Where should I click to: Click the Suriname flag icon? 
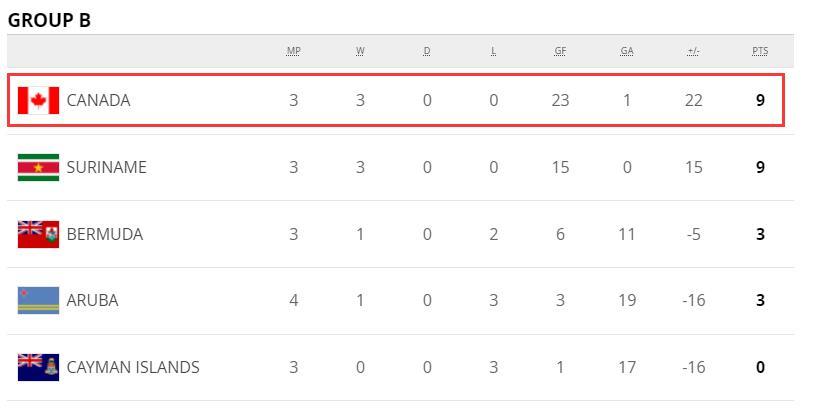tap(38, 167)
